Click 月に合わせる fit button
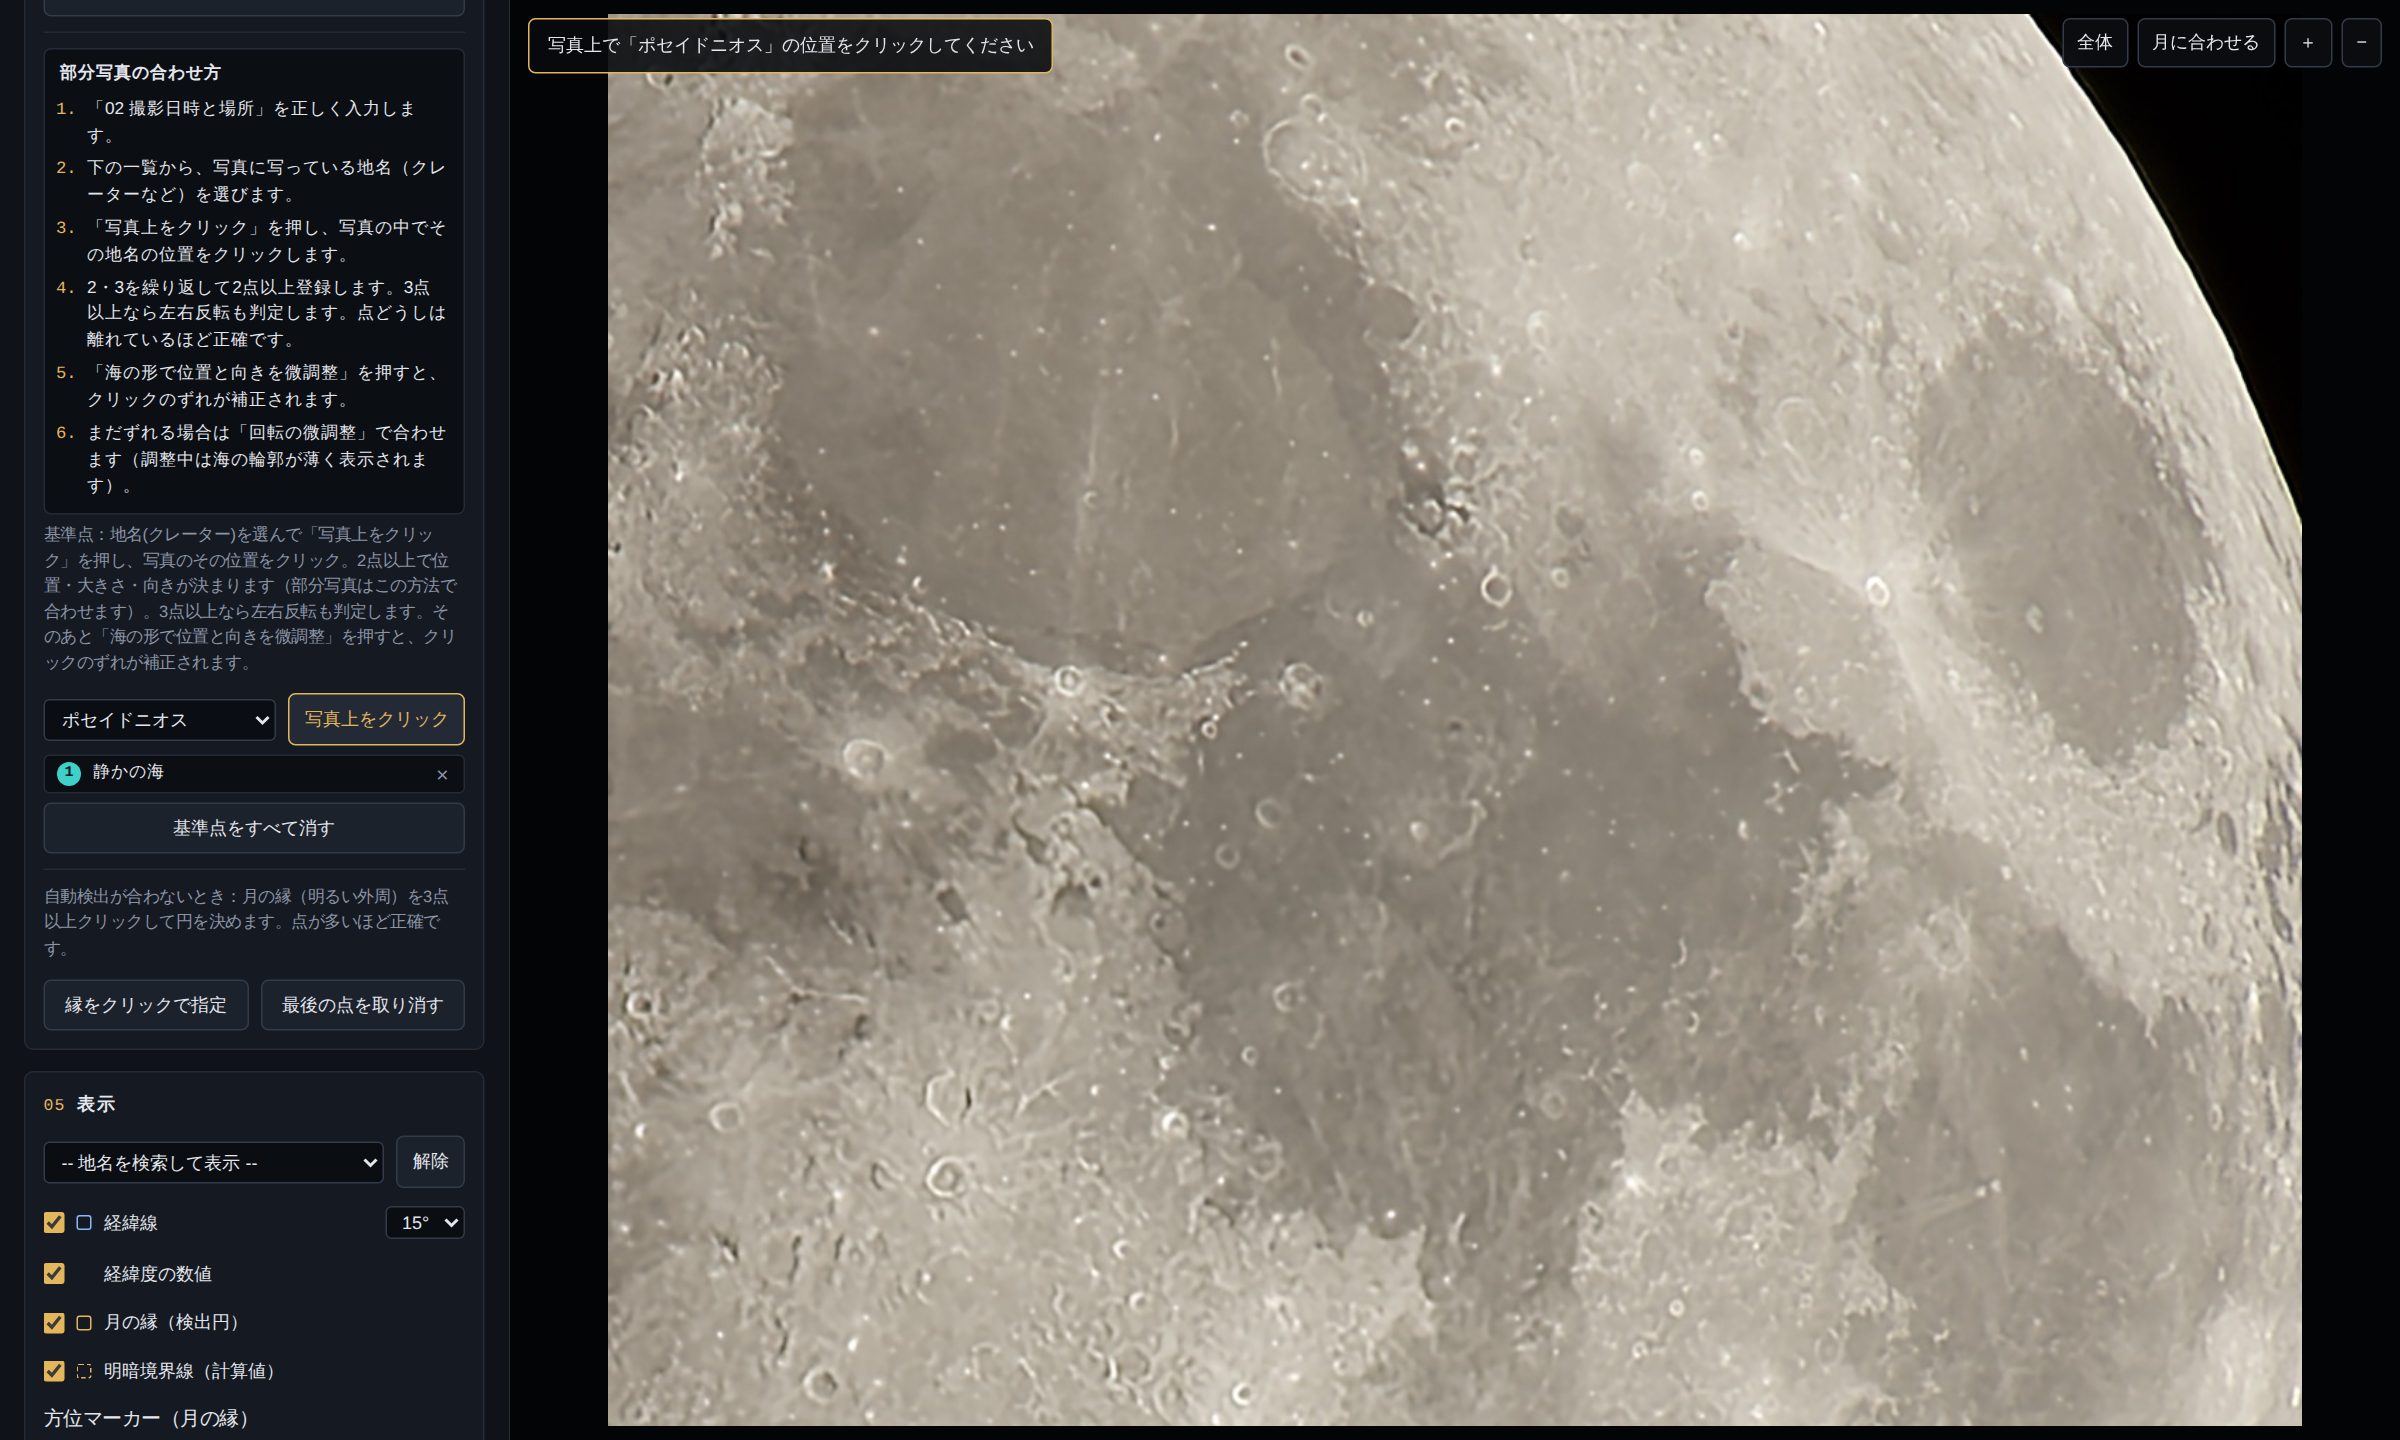This screenshot has width=2400, height=1440. (2205, 43)
